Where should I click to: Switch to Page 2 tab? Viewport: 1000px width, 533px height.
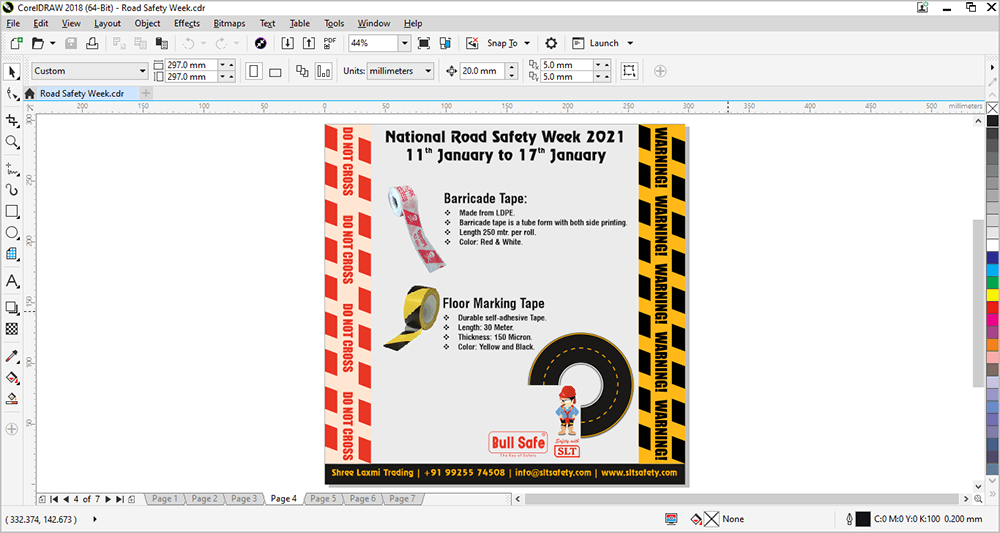coord(205,499)
